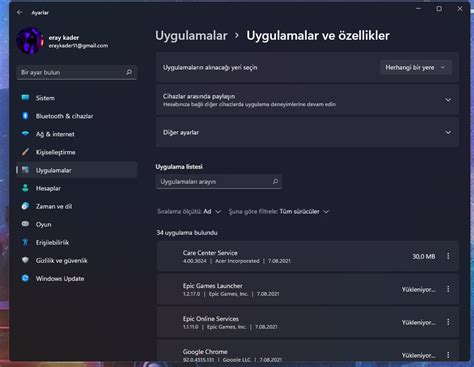Click the eraykader11@gmail.com account email

coord(78,46)
